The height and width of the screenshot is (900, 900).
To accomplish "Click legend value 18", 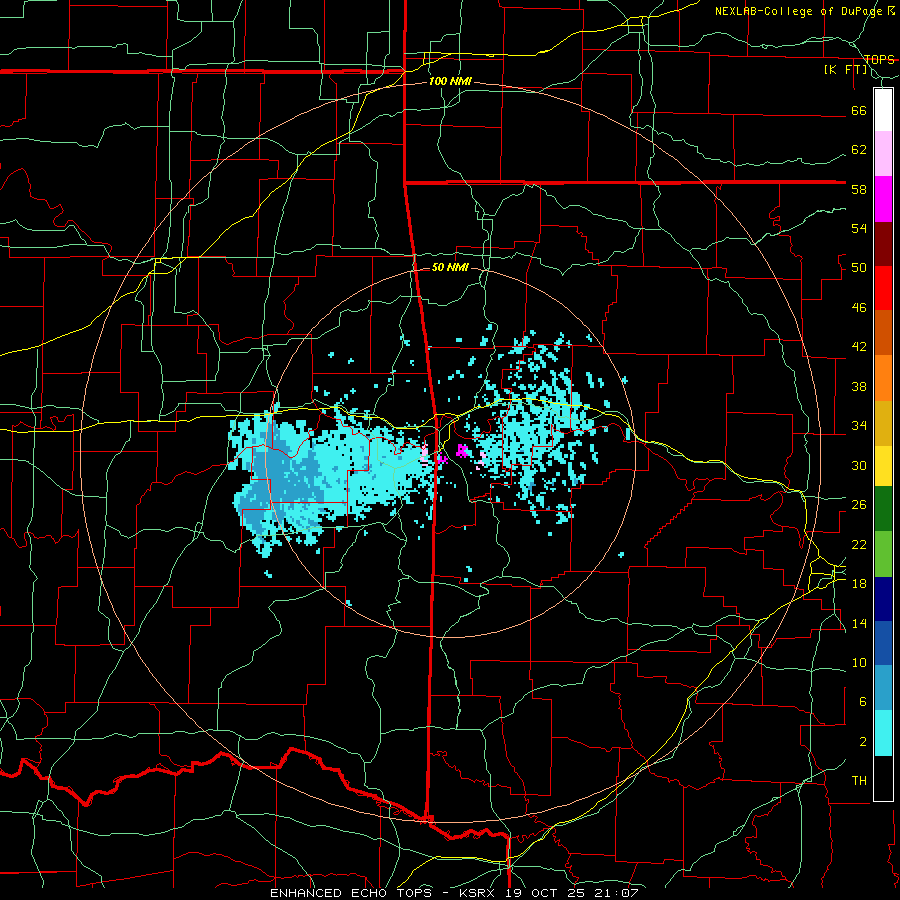I will coord(859,584).
